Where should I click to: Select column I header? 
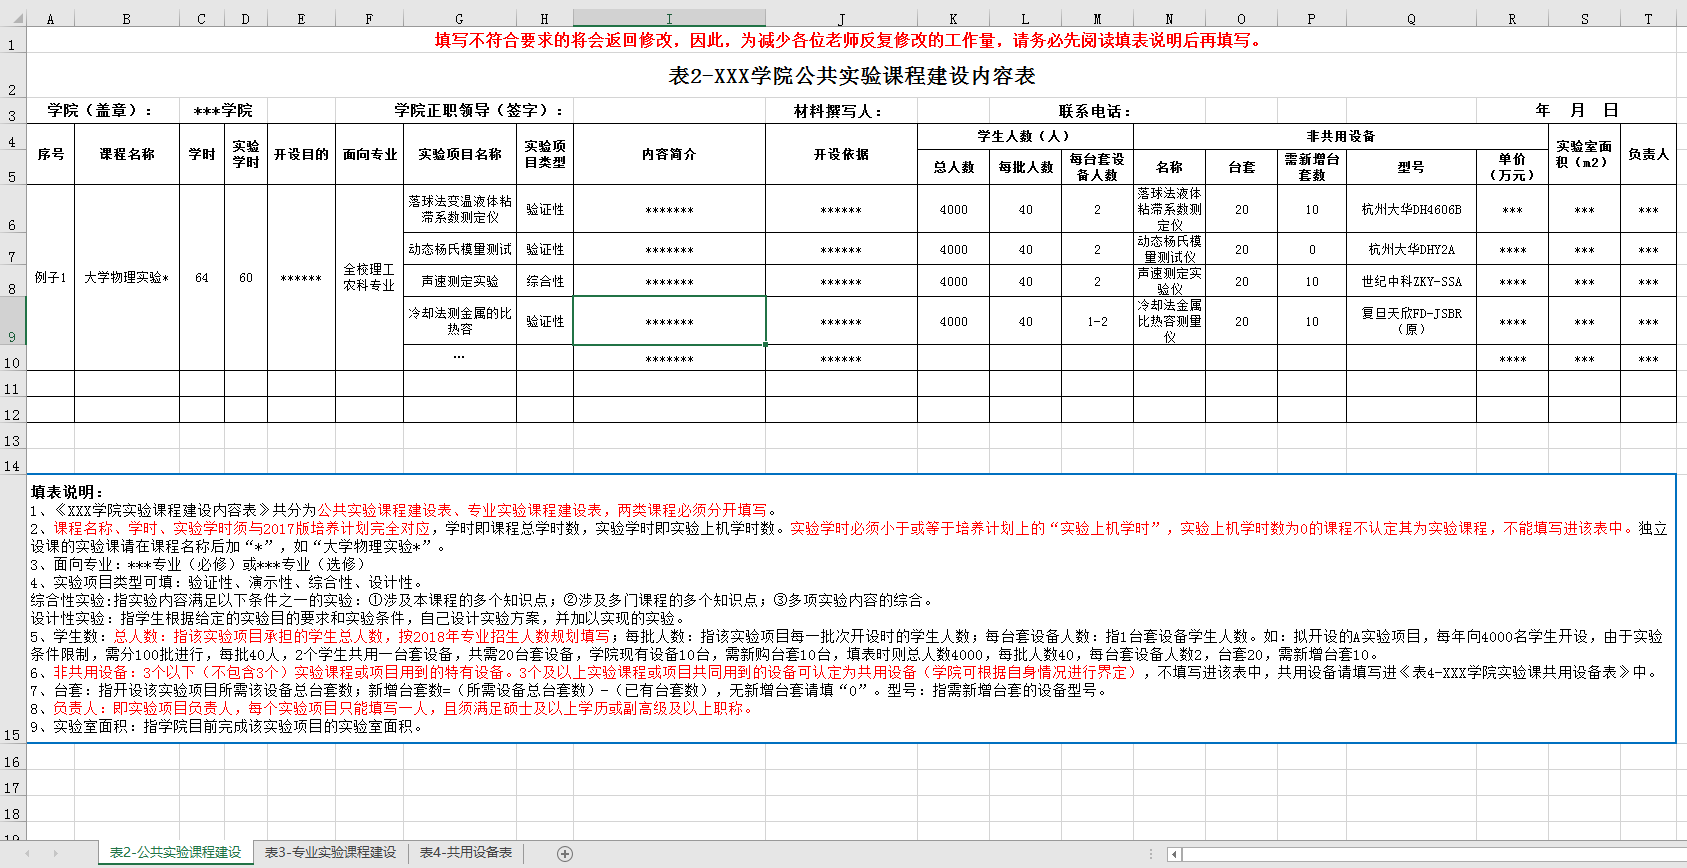tap(669, 18)
